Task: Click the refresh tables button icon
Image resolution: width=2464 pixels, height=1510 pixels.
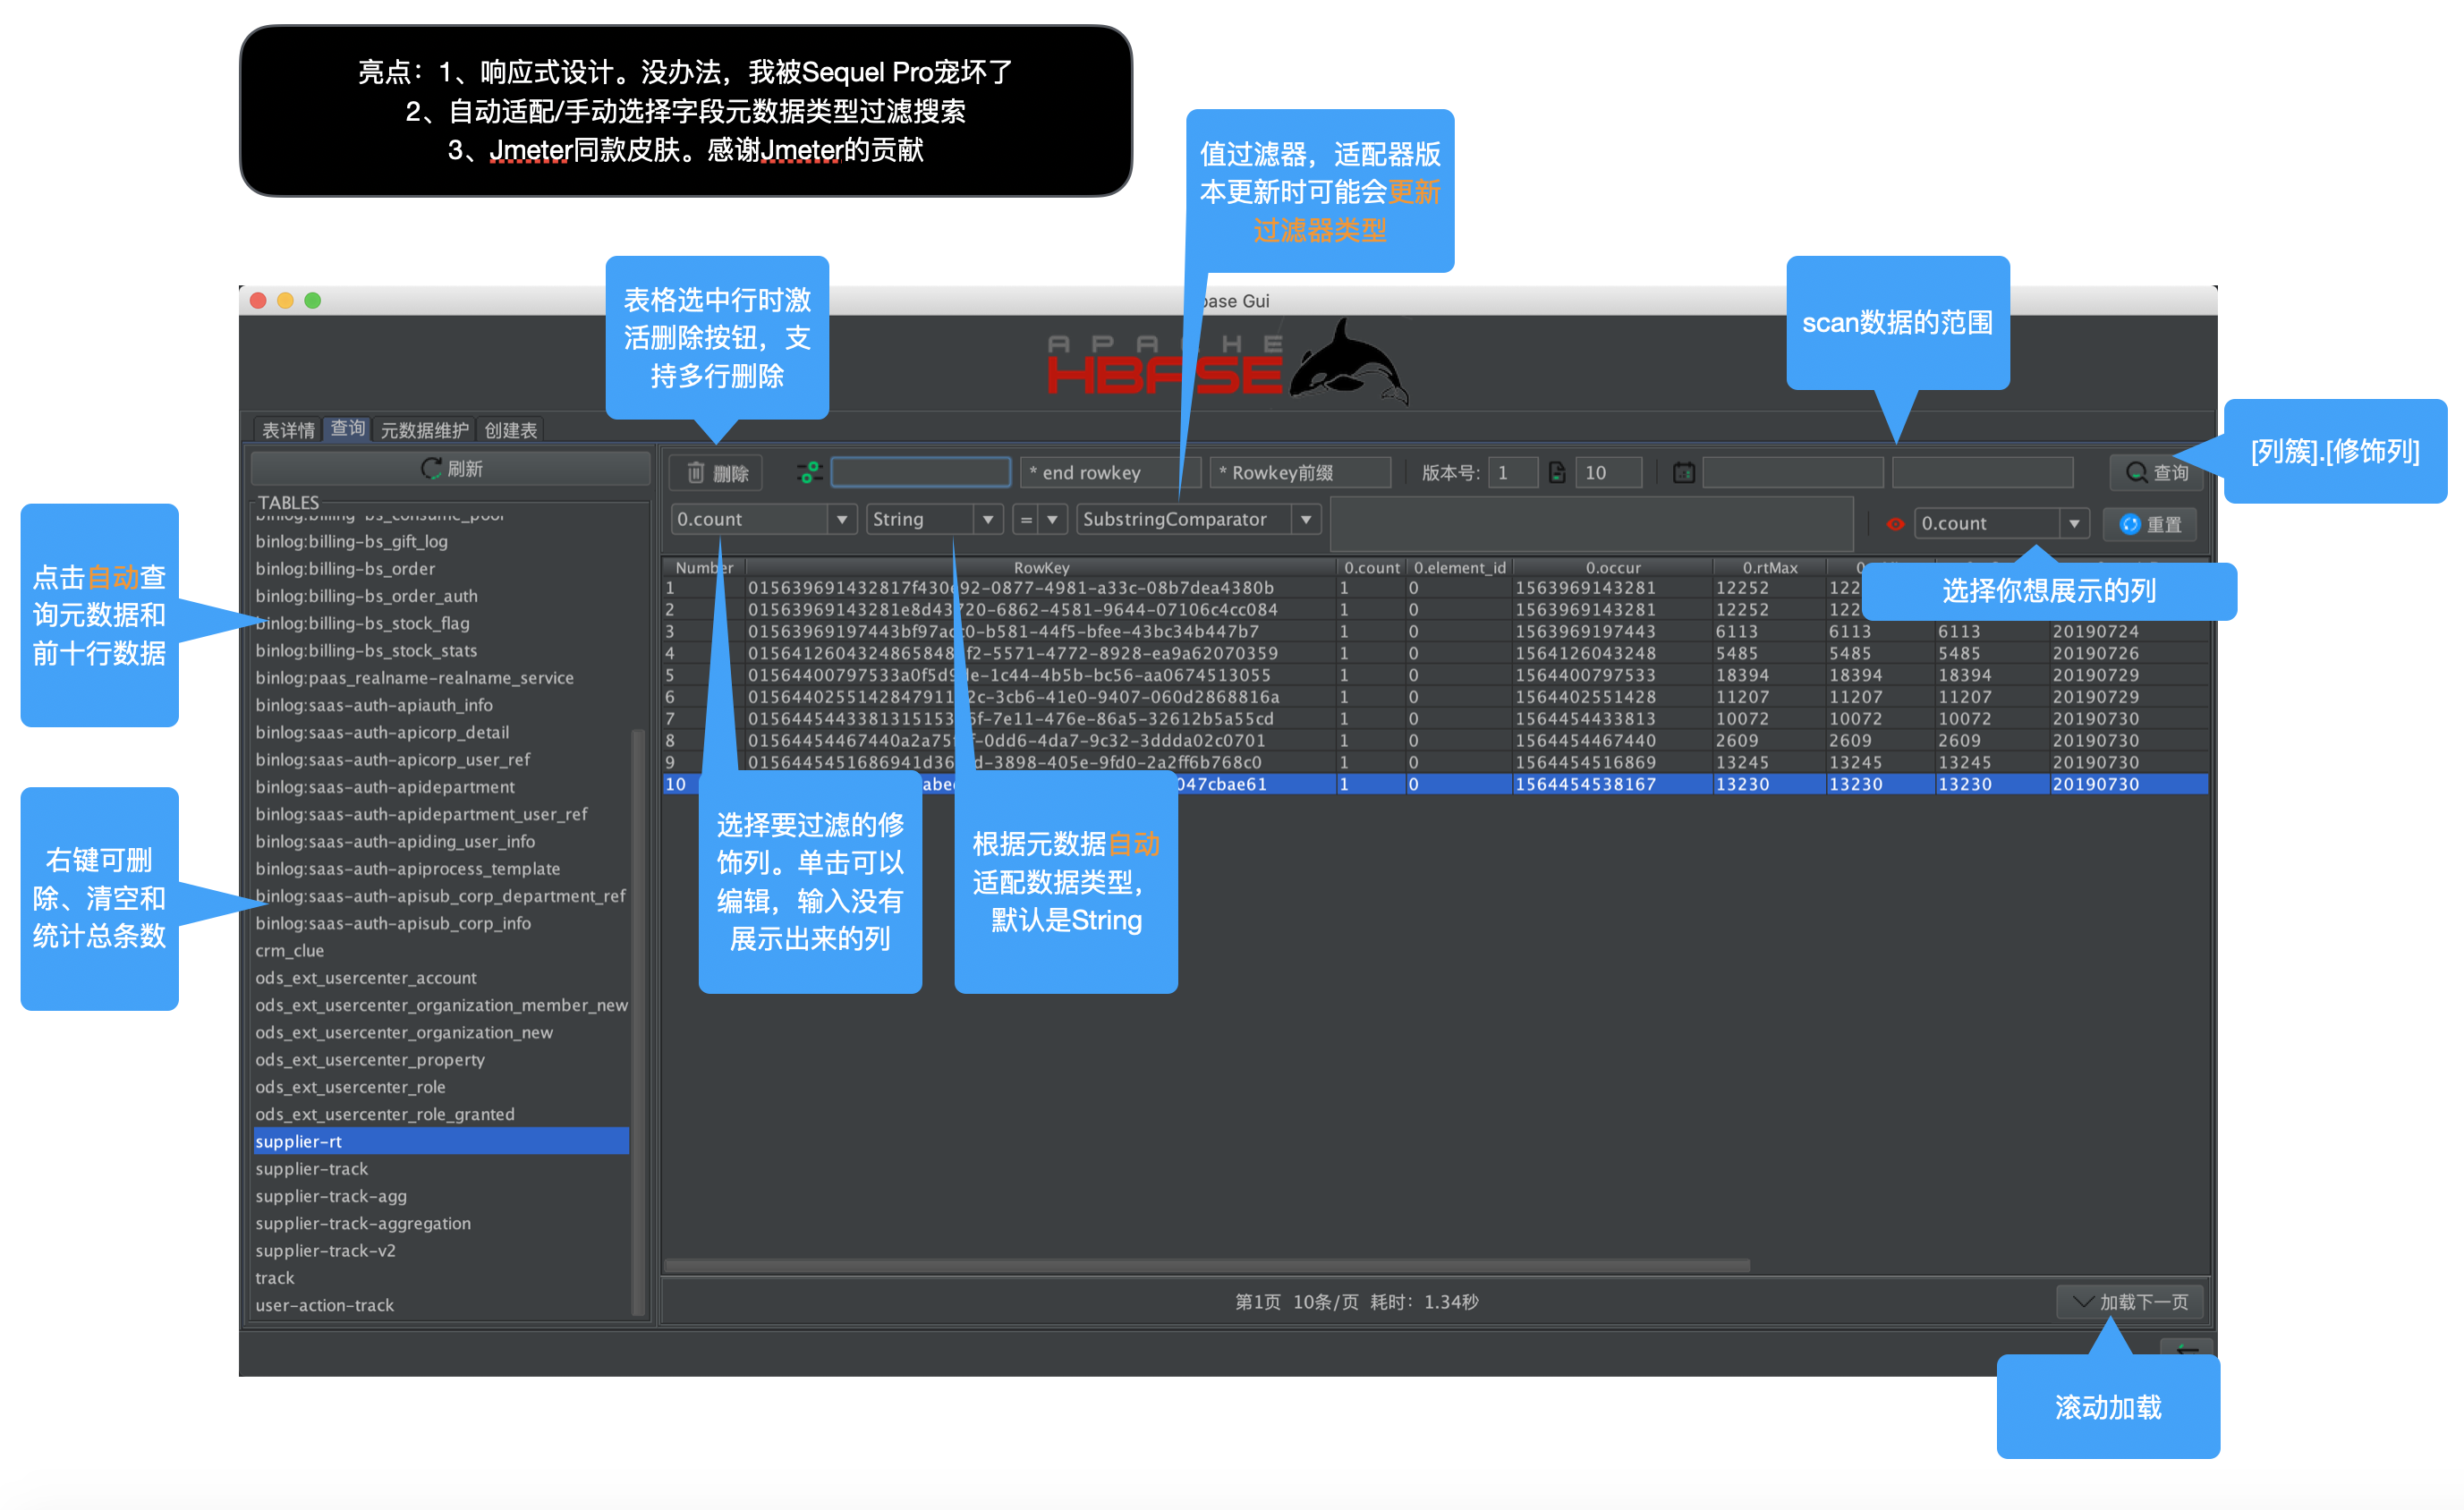Action: pyautogui.click(x=431, y=468)
